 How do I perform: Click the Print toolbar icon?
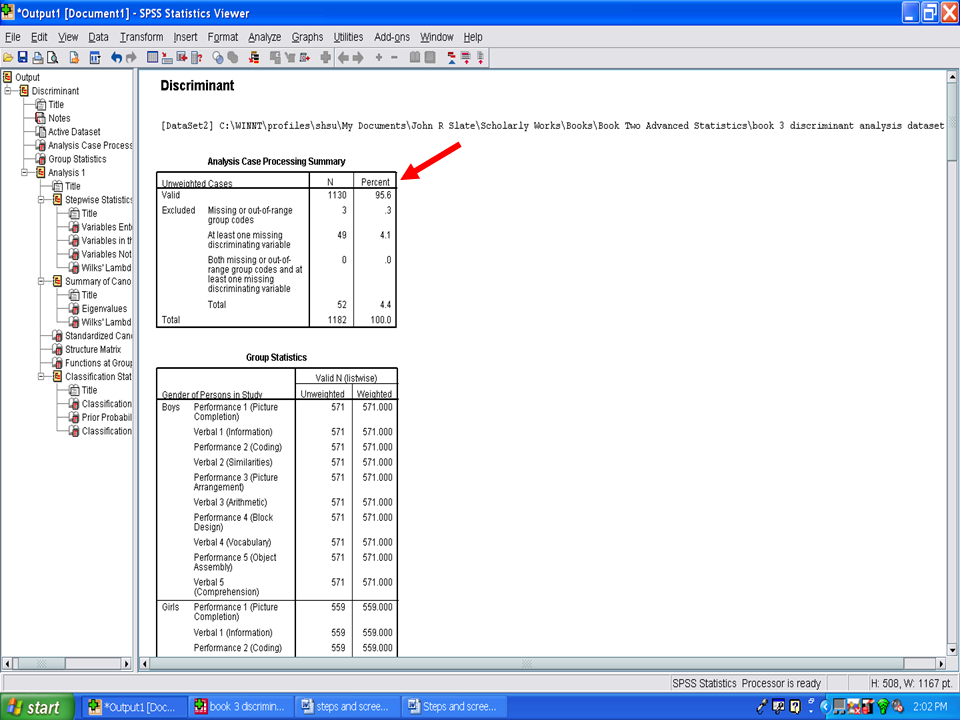click(38, 58)
